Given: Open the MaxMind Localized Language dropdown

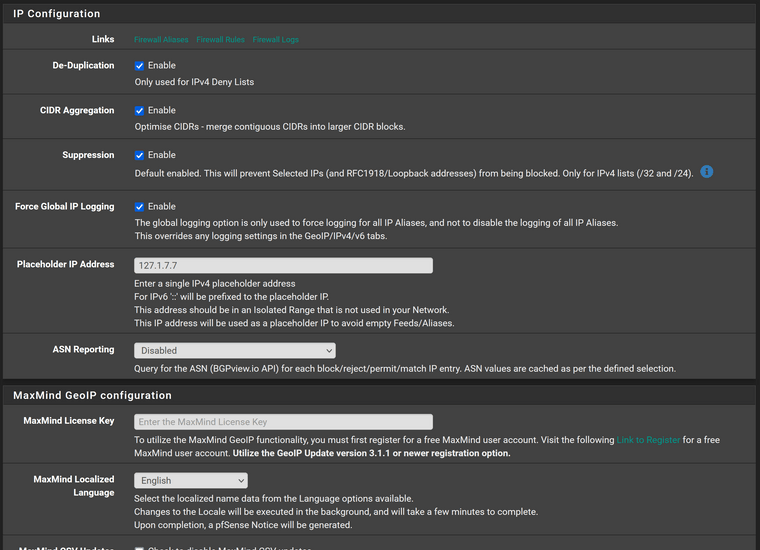Looking at the screenshot, I should click(190, 480).
